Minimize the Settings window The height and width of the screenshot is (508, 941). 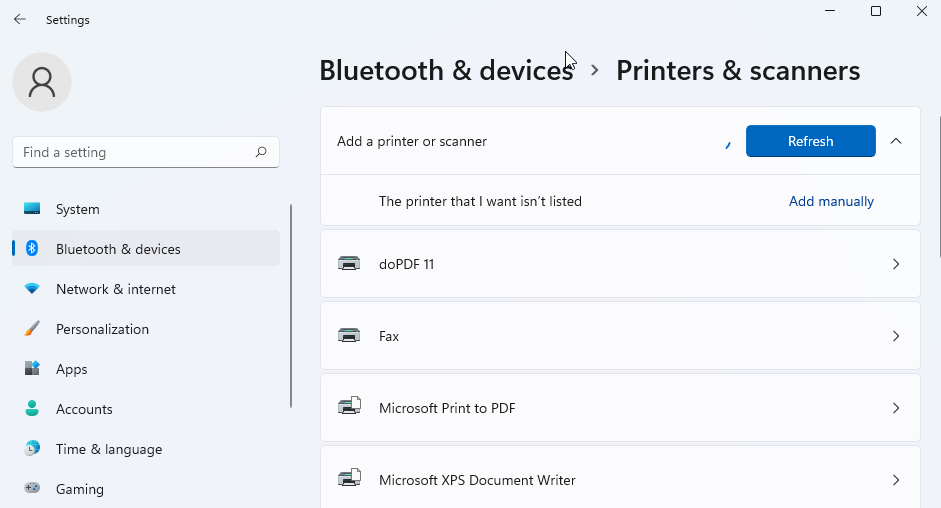[830, 11]
